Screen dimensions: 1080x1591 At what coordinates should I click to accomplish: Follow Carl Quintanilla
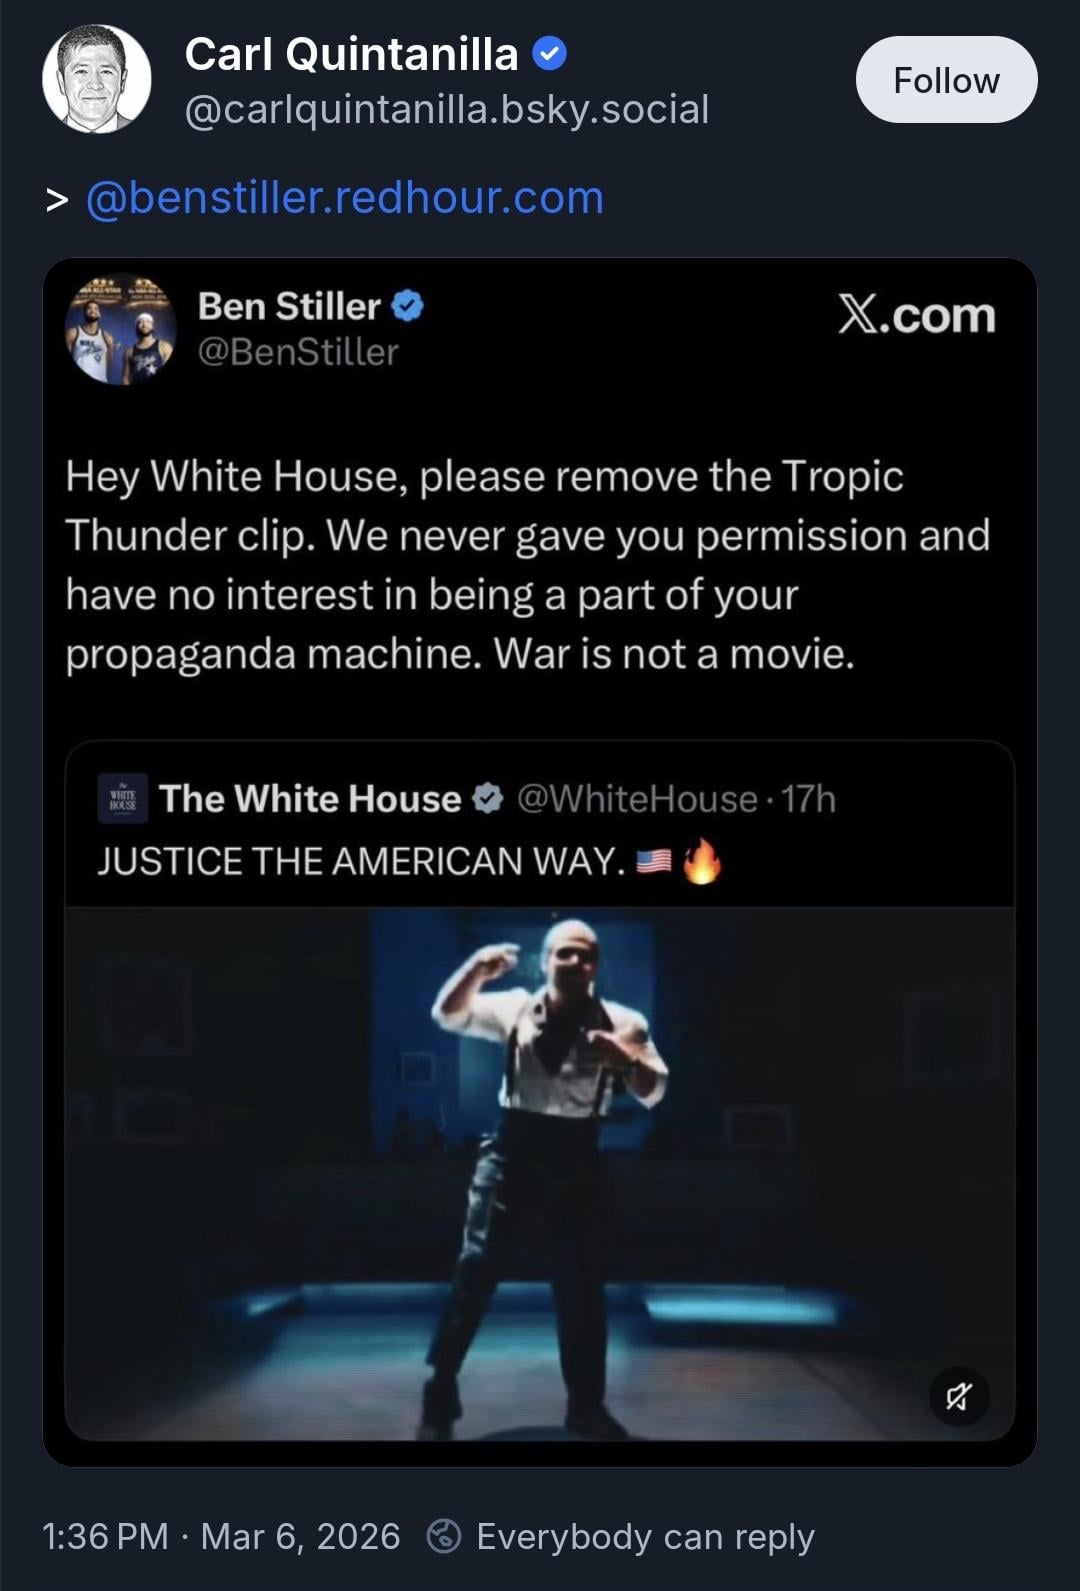pyautogui.click(x=946, y=80)
